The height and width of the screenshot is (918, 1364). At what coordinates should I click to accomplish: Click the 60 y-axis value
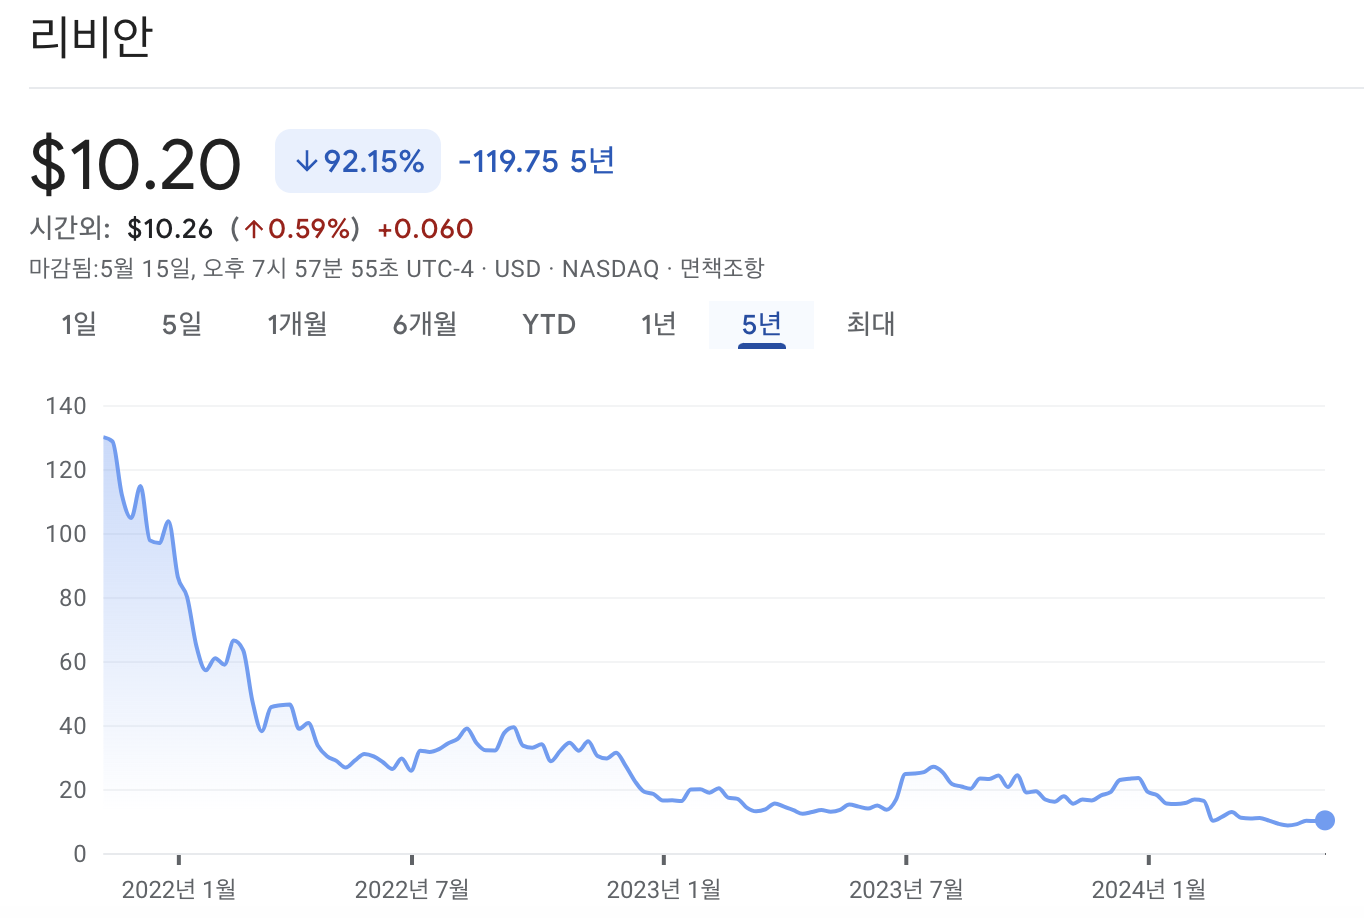[72, 662]
